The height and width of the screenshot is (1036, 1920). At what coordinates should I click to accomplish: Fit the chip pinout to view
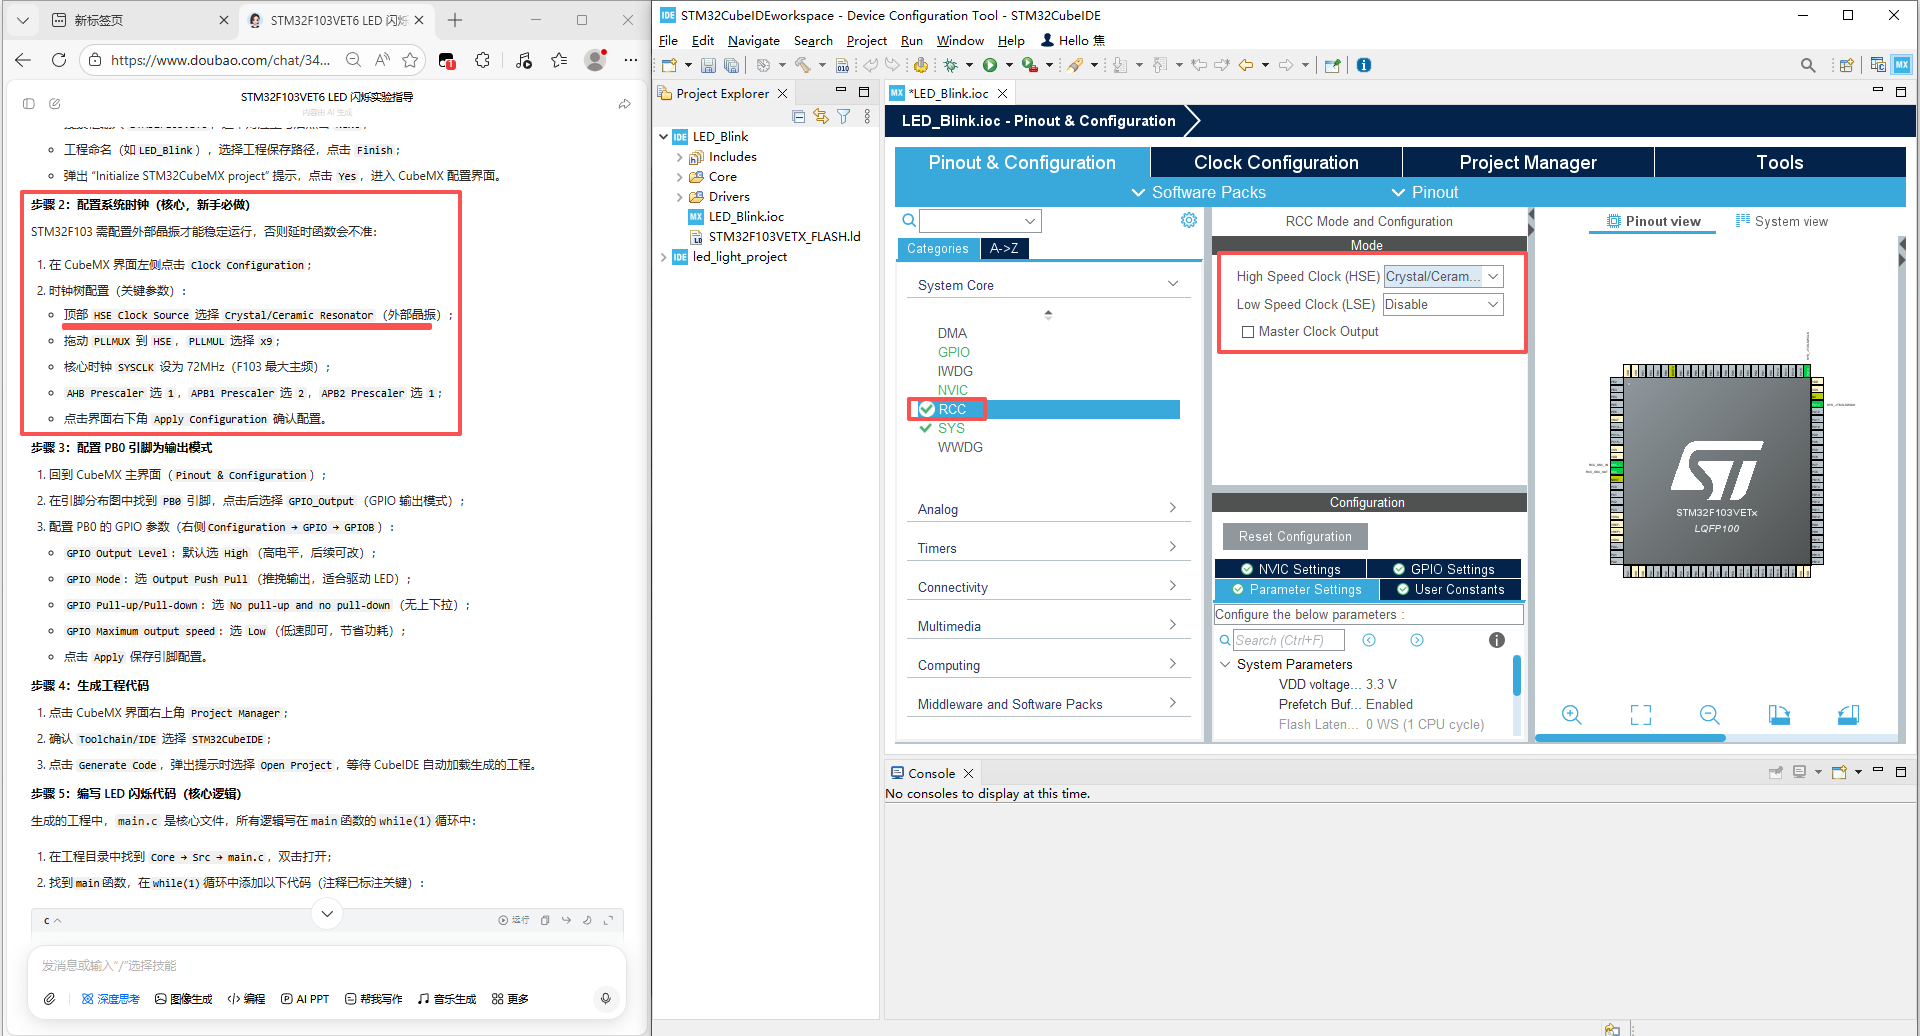tap(1641, 715)
